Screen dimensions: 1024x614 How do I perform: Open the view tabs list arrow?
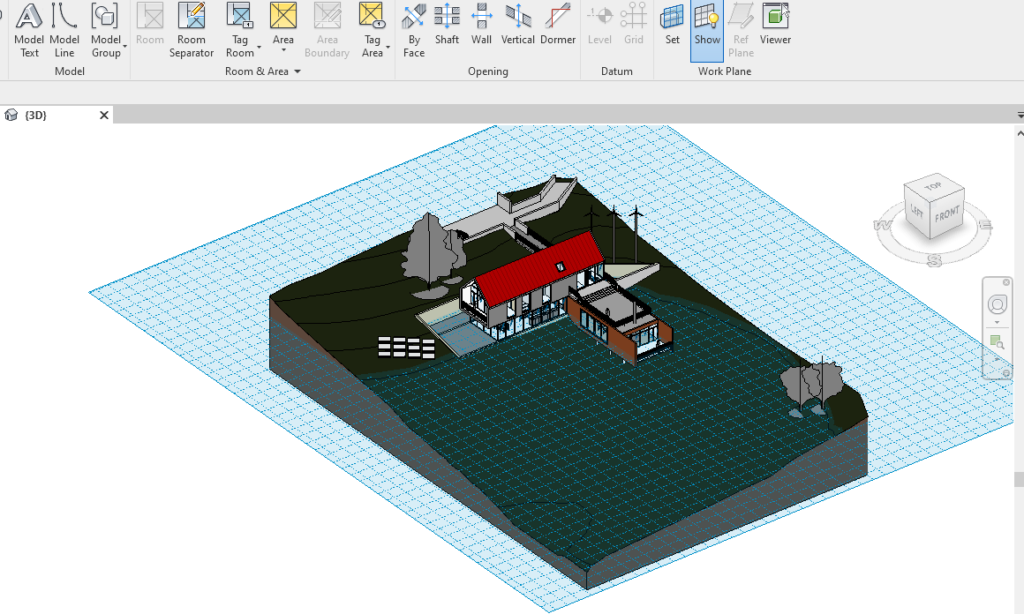[1020, 115]
